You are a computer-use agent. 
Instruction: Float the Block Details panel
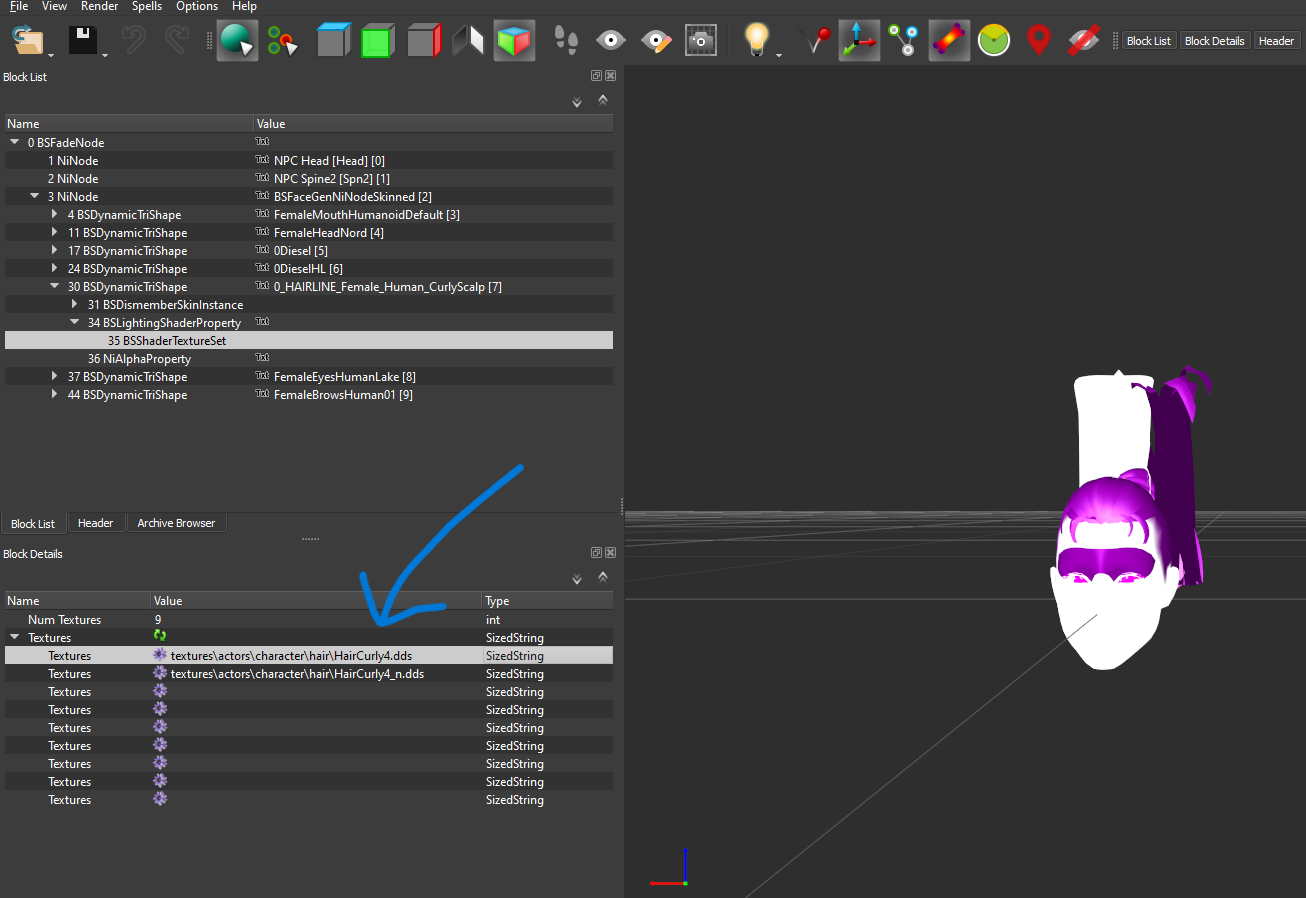(596, 553)
